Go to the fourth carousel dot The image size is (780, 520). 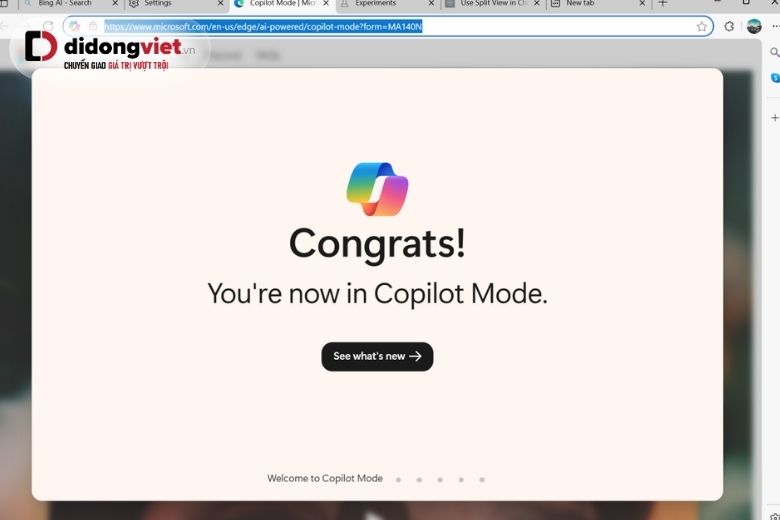[461, 480]
